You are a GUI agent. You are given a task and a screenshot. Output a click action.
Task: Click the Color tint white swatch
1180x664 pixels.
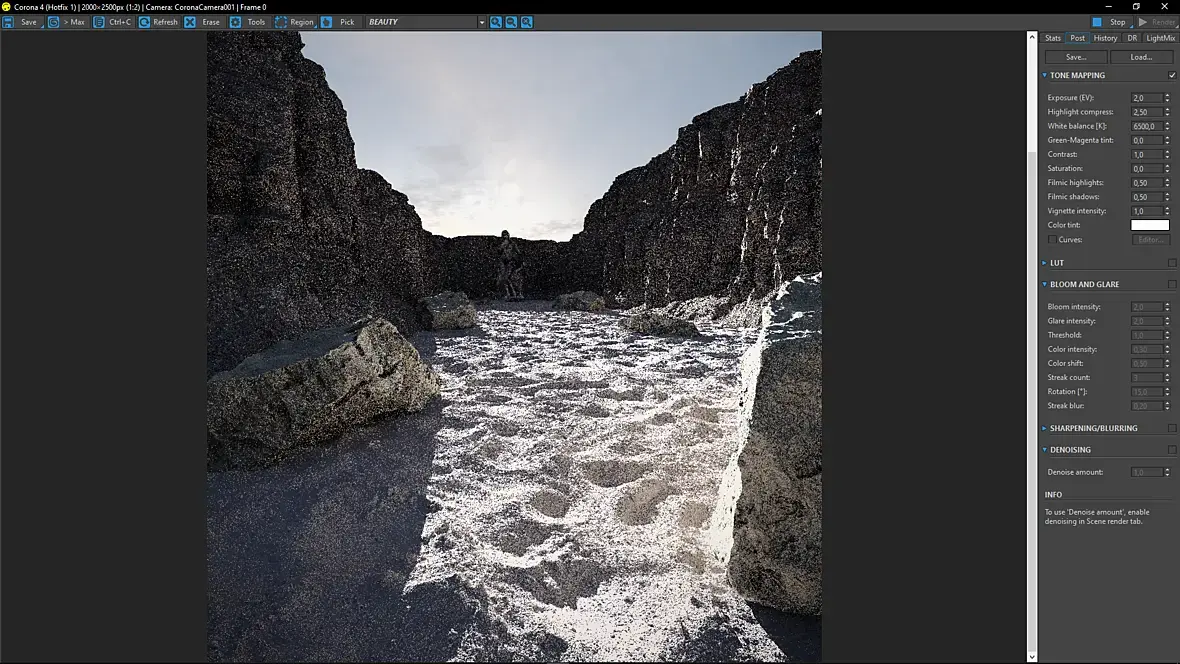click(x=1150, y=225)
